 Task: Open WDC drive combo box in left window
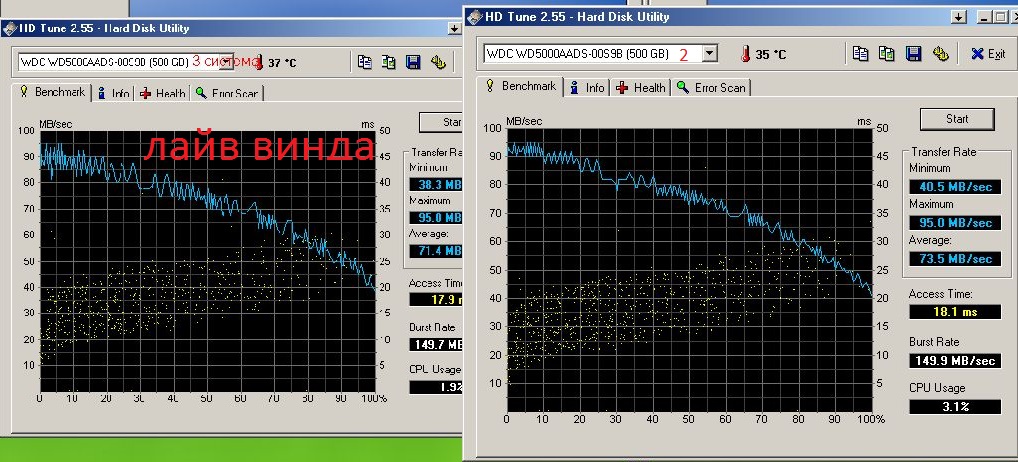click(126, 62)
